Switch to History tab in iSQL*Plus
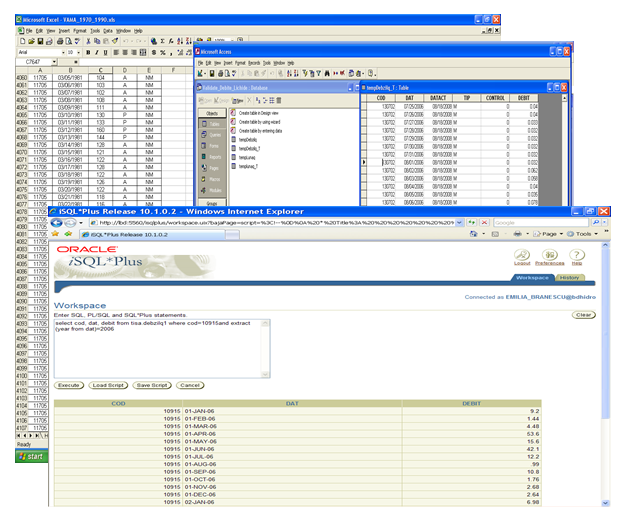 pyautogui.click(x=569, y=278)
